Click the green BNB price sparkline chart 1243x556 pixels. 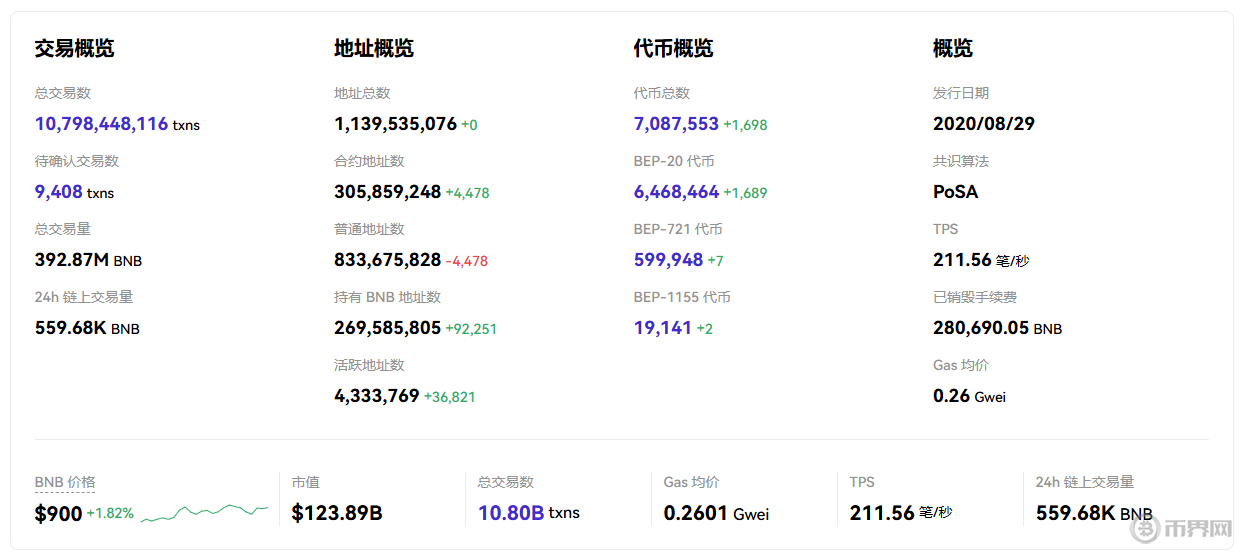204,513
